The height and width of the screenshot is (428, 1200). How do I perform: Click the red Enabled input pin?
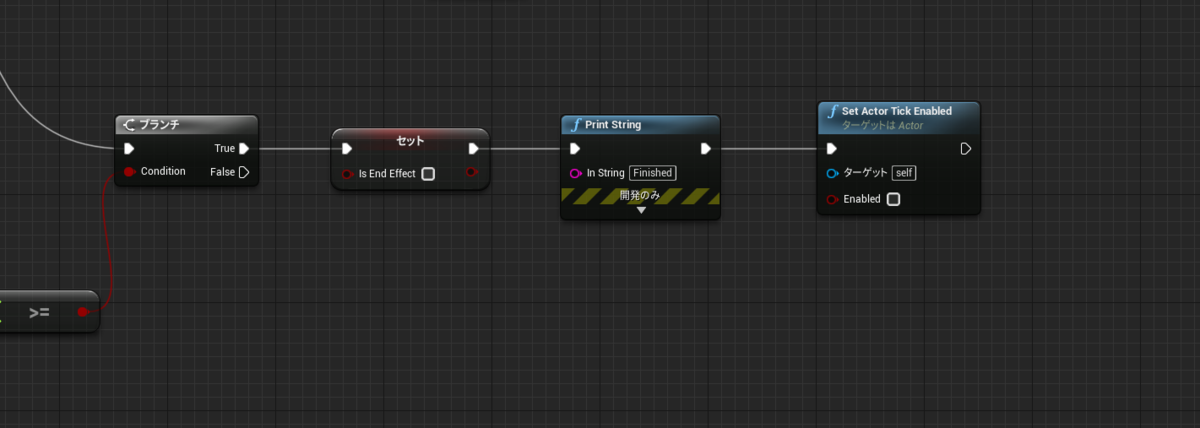(x=832, y=199)
